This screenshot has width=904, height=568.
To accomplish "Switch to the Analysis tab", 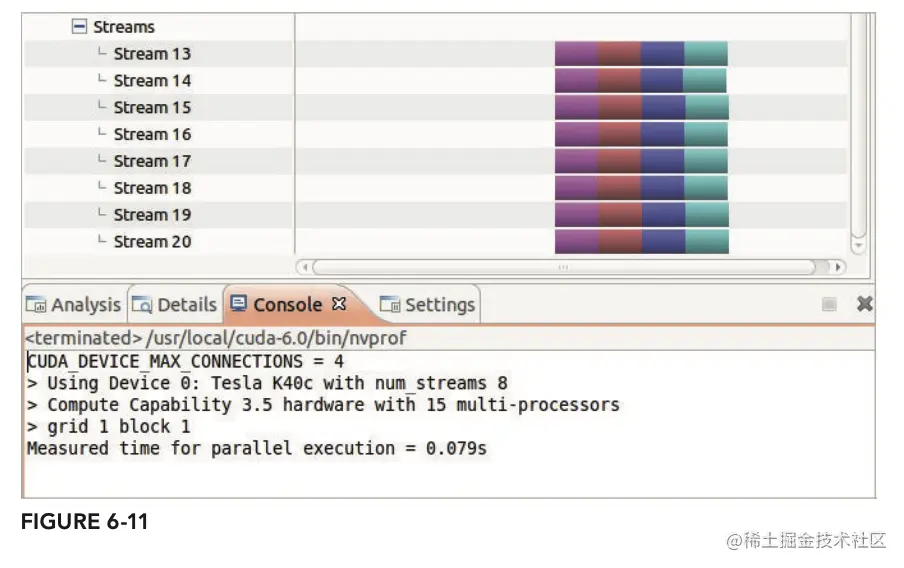I will [x=73, y=305].
